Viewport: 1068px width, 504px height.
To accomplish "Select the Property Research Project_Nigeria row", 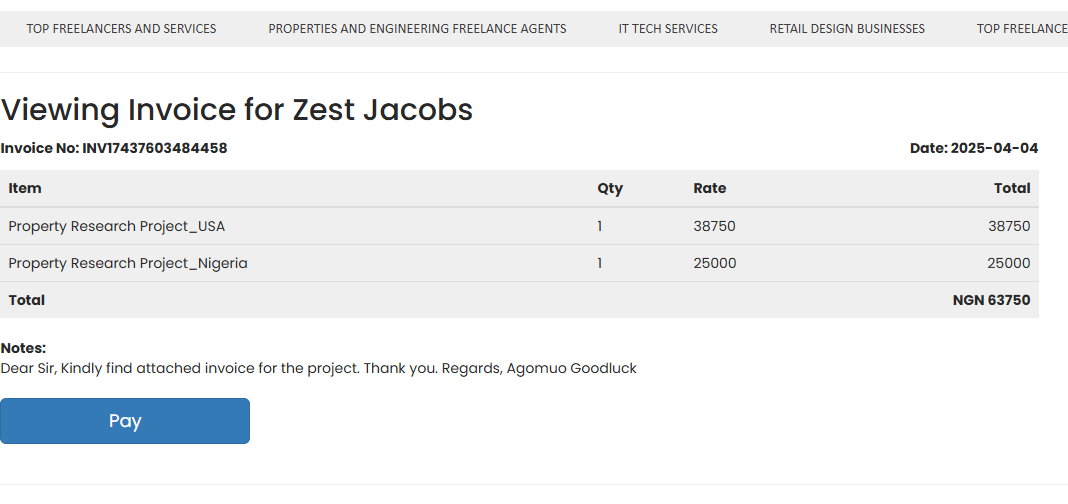I will pos(519,263).
